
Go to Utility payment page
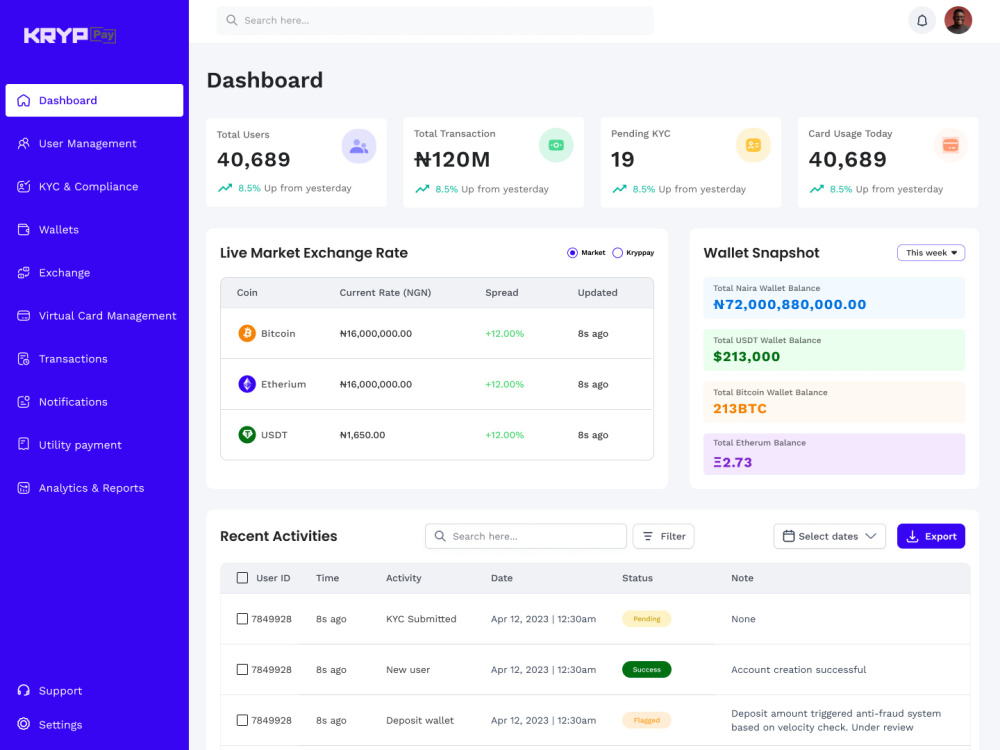coord(69,445)
